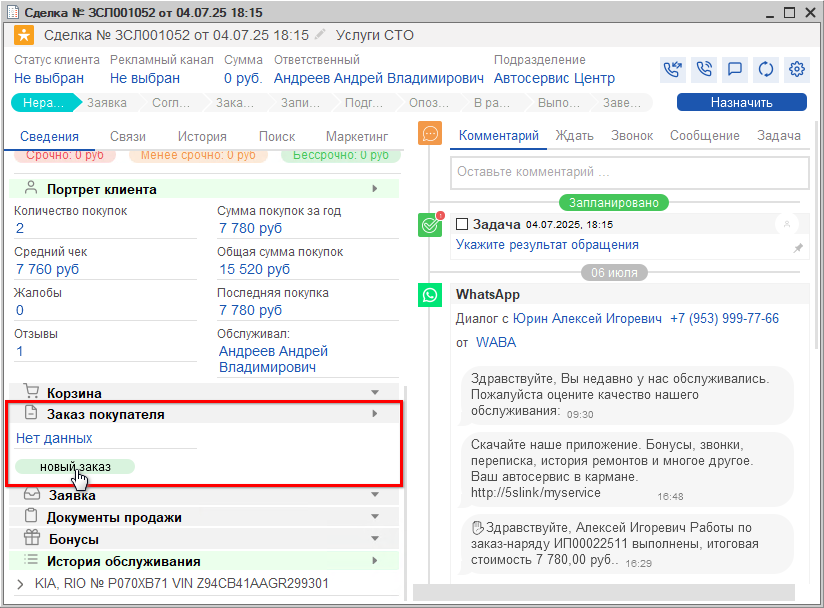This screenshot has width=824, height=608.
Task: Refresh the deal with circular arrows icon
Action: (x=766, y=69)
